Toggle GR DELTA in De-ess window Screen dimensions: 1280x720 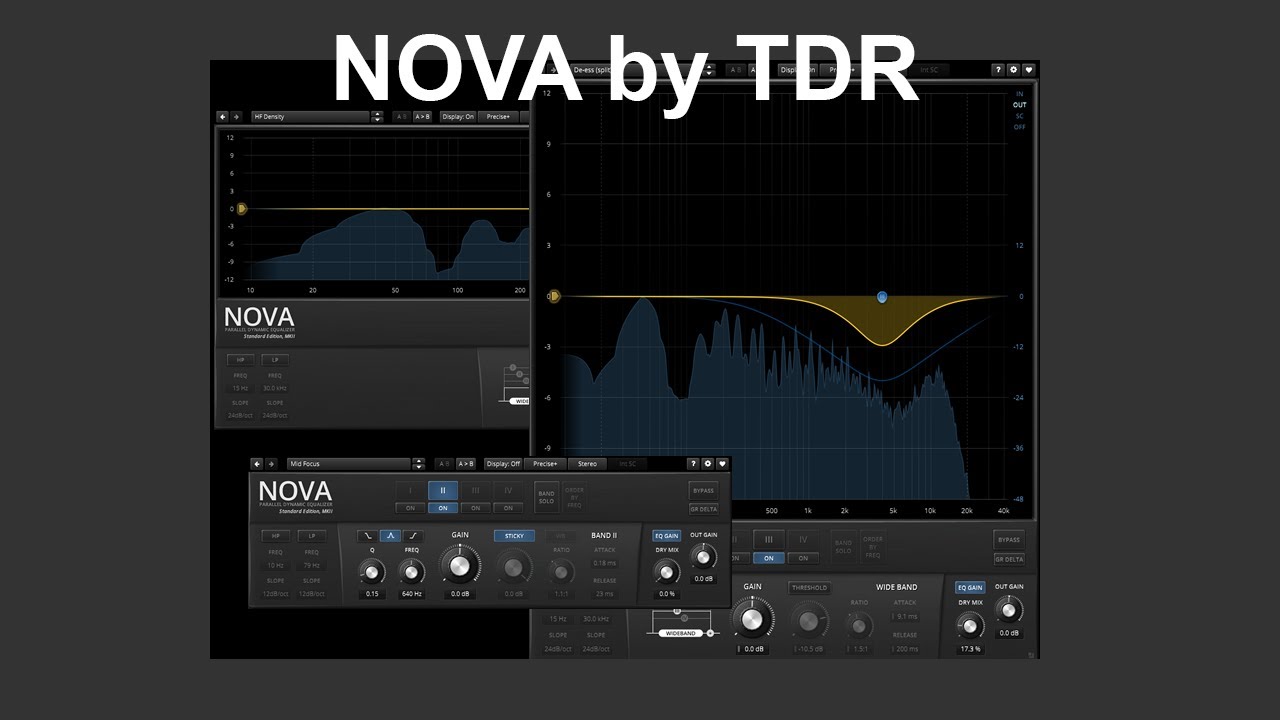(1010, 559)
